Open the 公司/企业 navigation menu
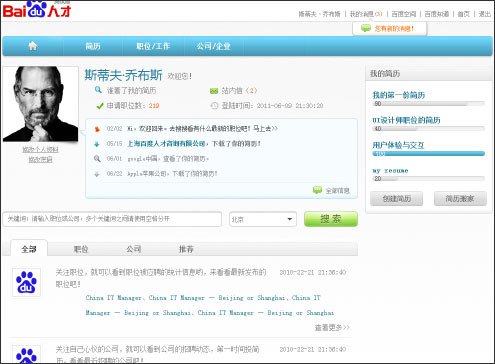495x364 pixels. 214,46
